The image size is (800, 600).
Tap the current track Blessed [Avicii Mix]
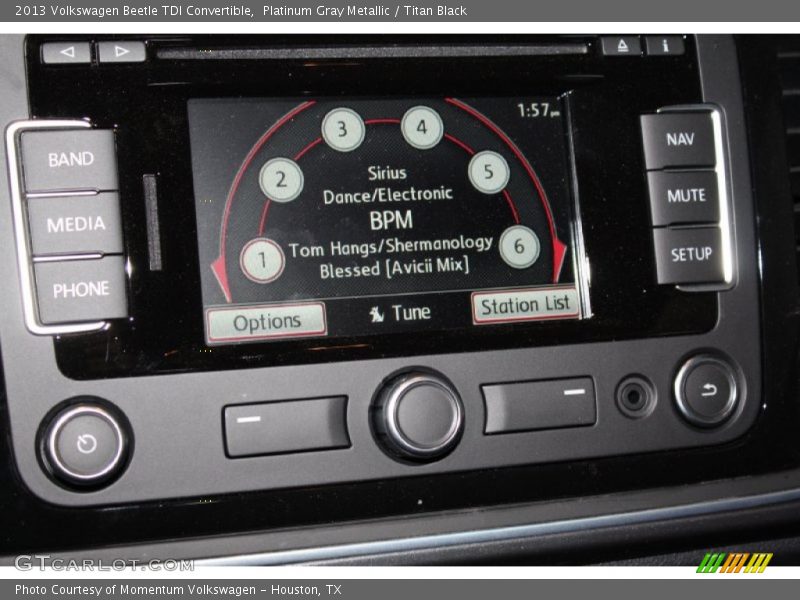pyautogui.click(x=395, y=267)
